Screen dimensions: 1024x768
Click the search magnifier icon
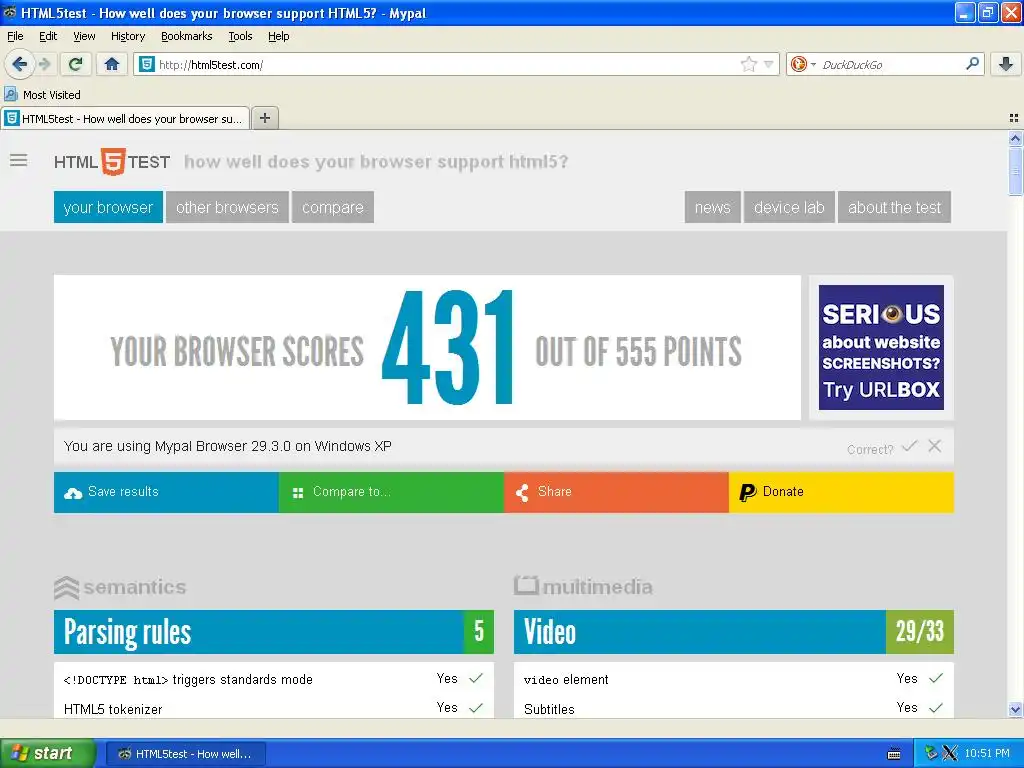click(972, 64)
